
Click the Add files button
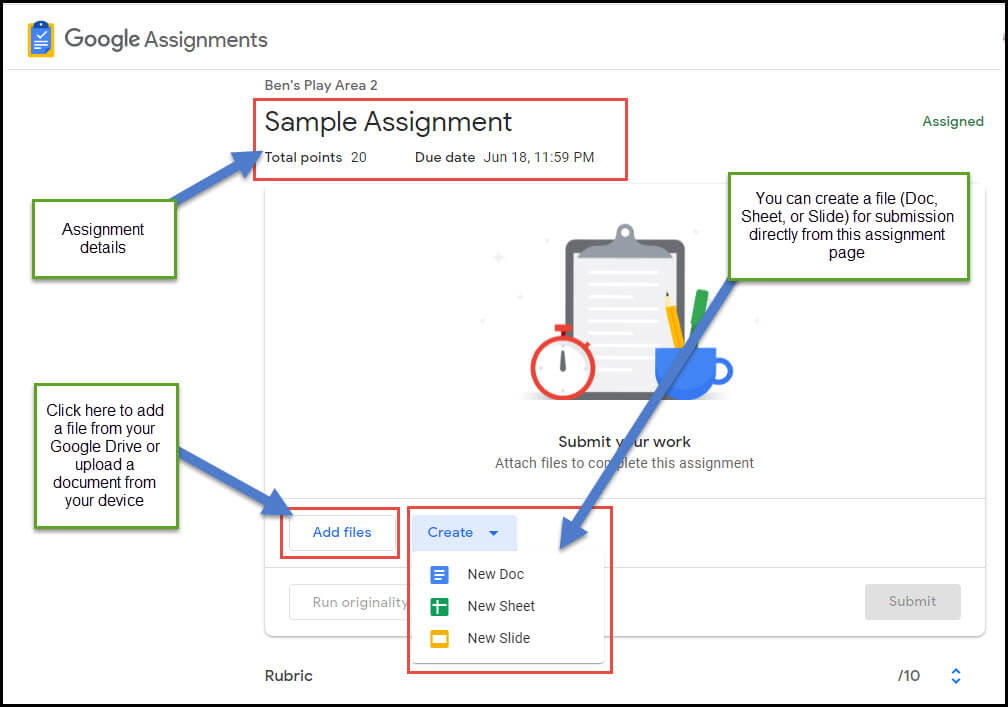[342, 533]
